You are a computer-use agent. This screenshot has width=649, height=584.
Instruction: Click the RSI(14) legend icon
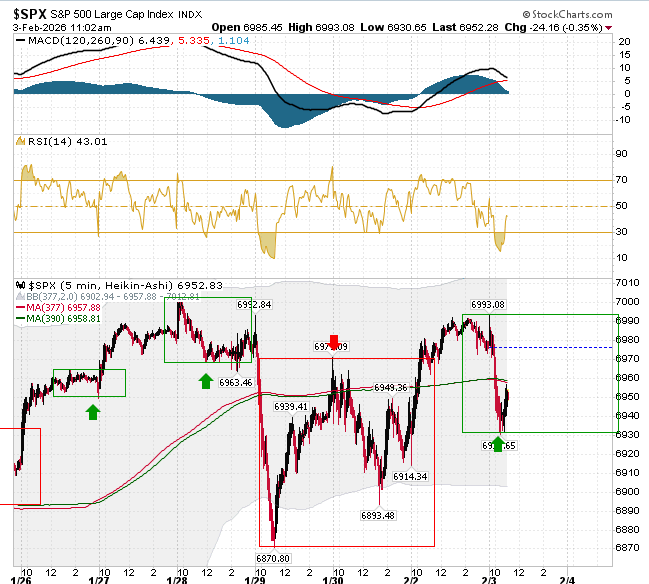click(x=20, y=141)
